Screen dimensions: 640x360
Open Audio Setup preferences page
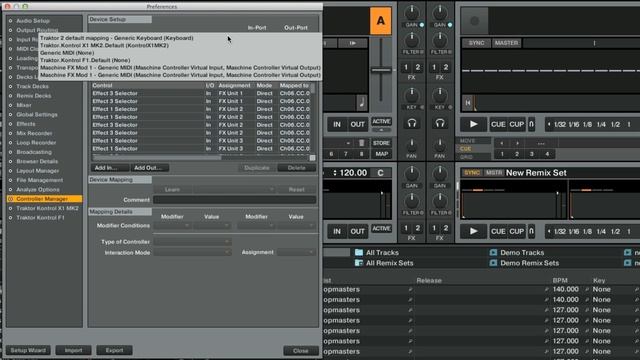[x=33, y=20]
